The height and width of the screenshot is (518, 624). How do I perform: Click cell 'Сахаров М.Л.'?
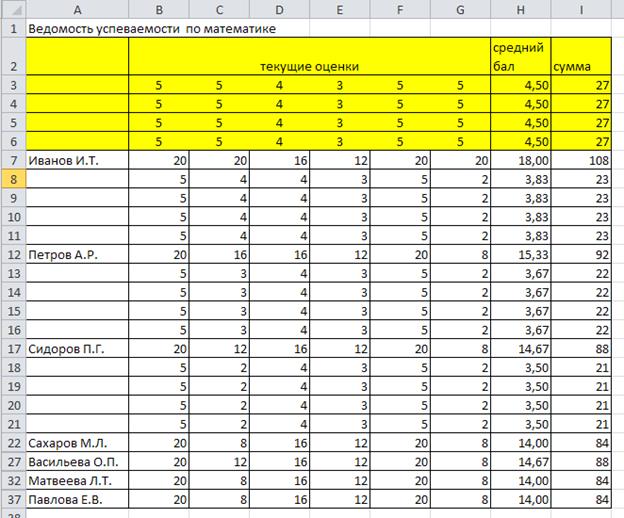coord(77,443)
